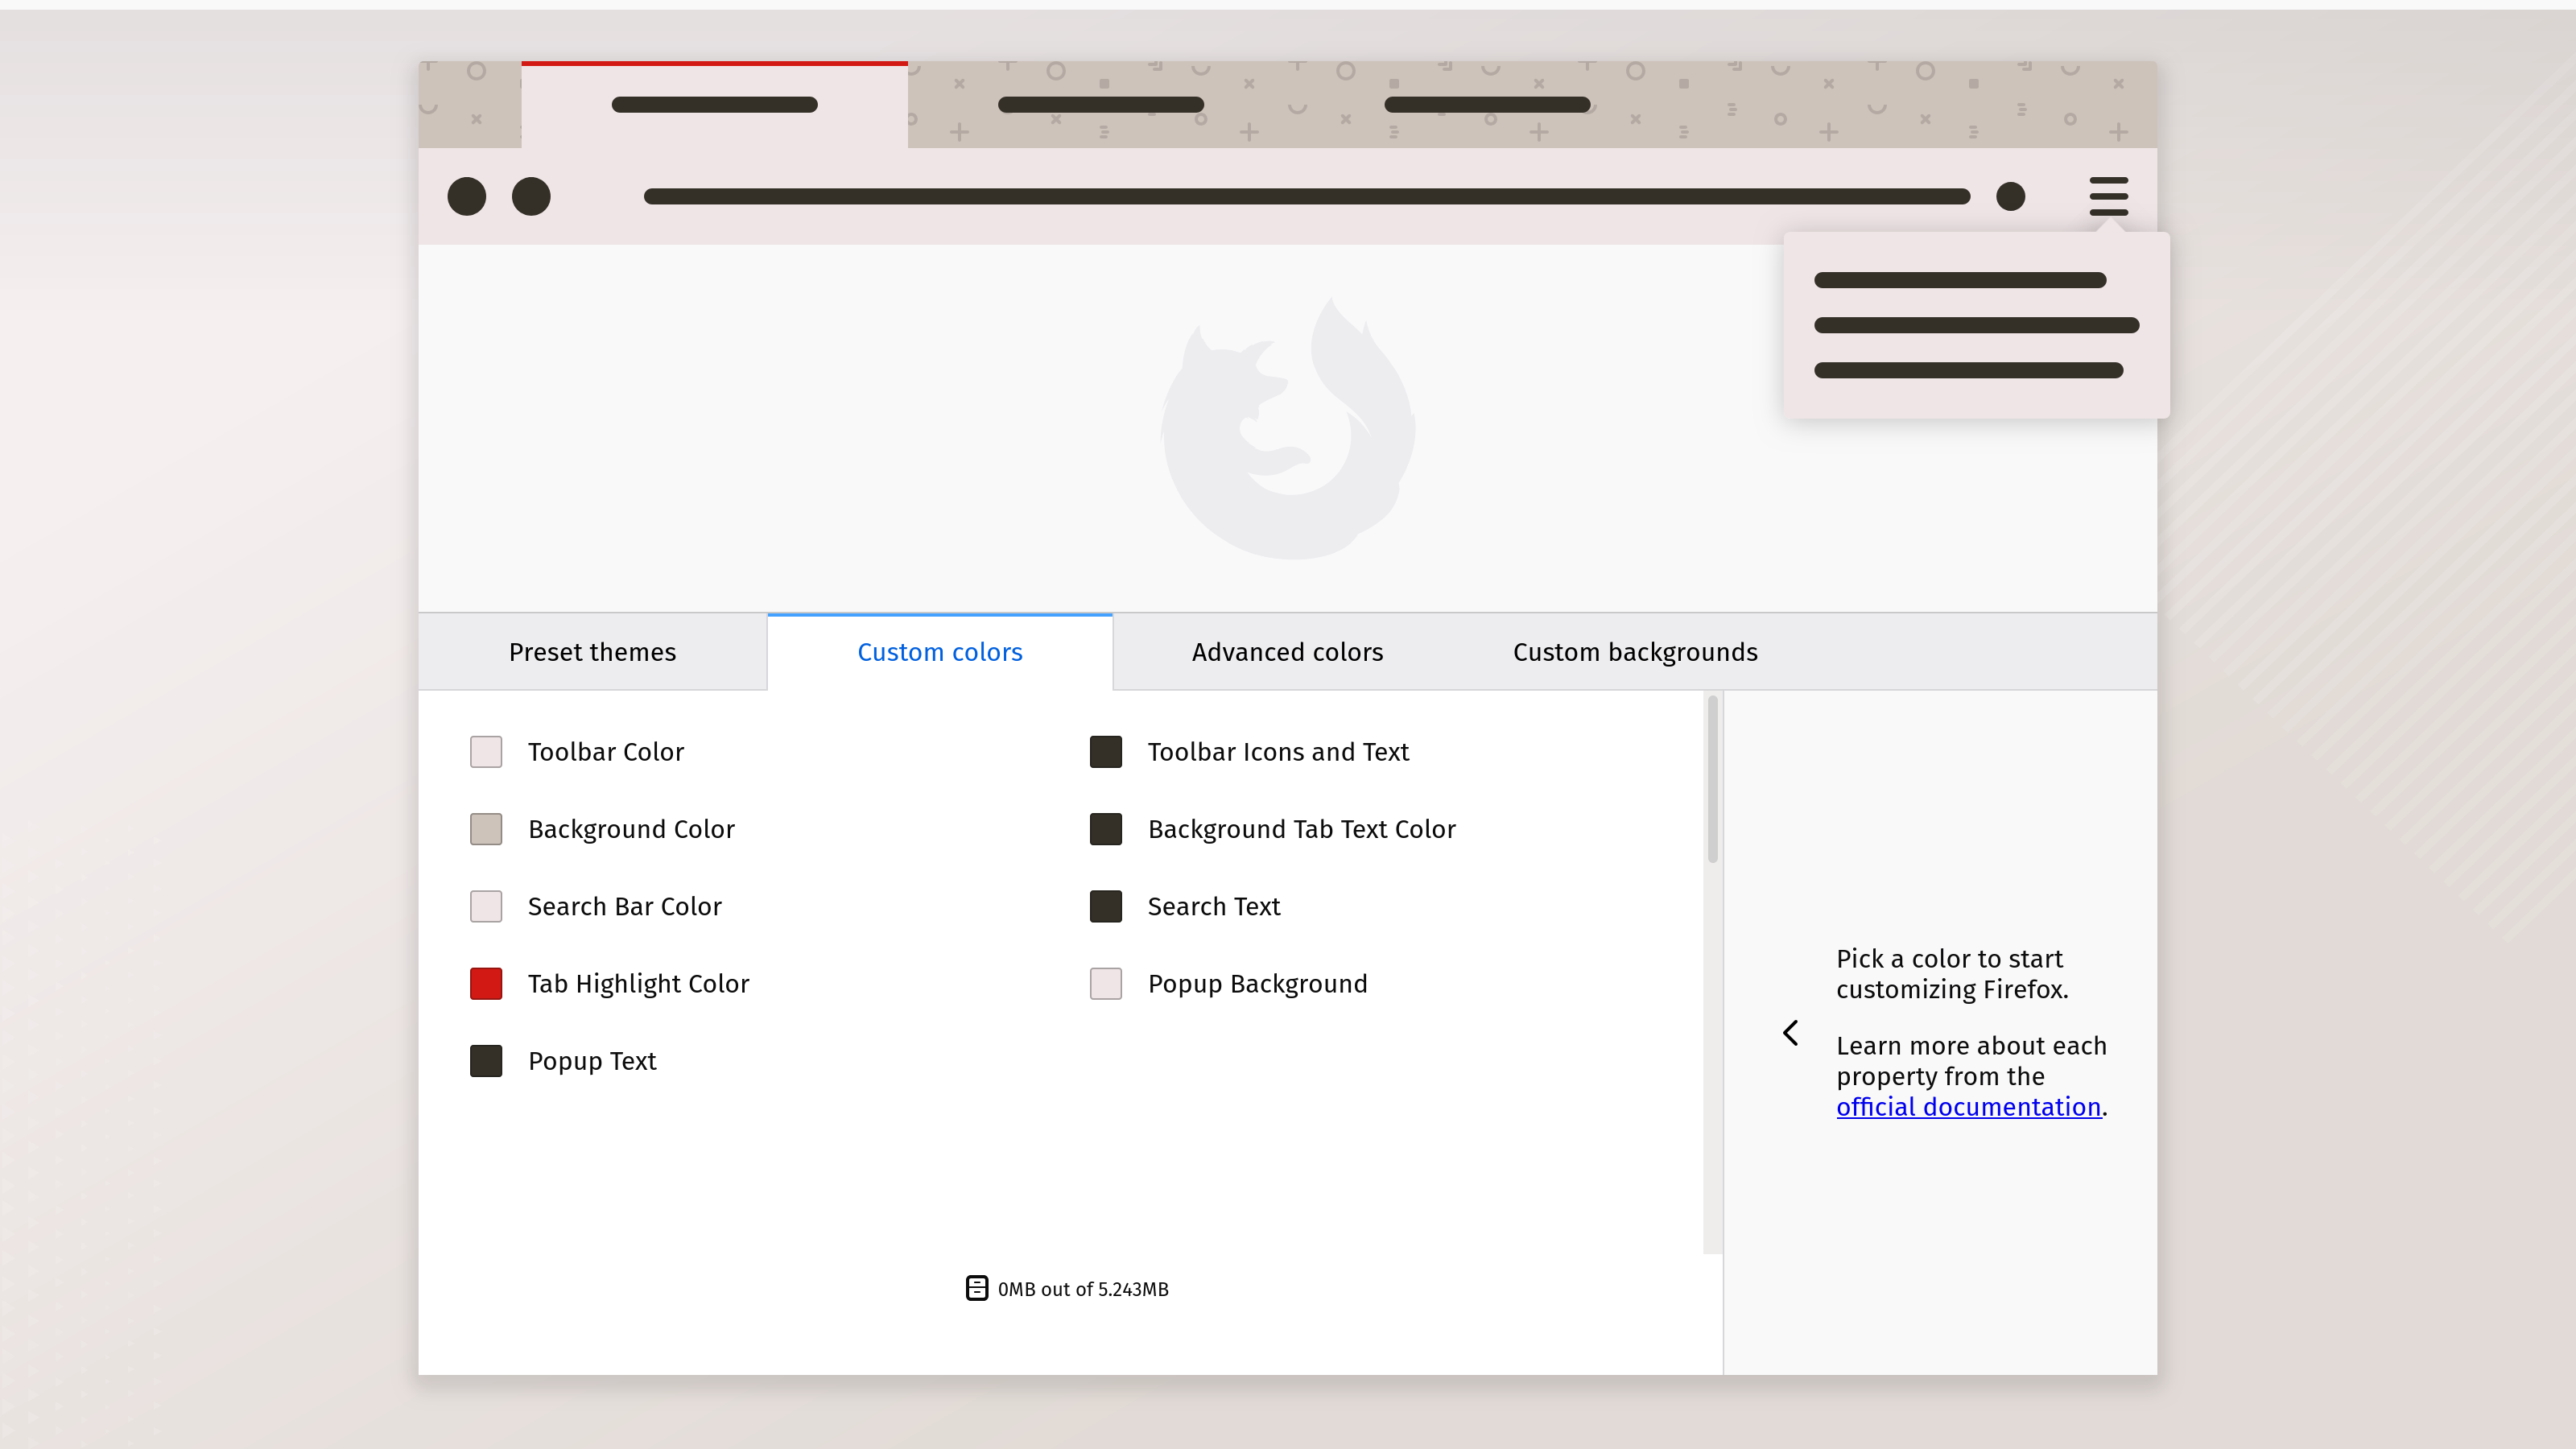Click the third popup menu item in preview
Viewport: 2576px width, 1449px height.
pos(1968,370)
